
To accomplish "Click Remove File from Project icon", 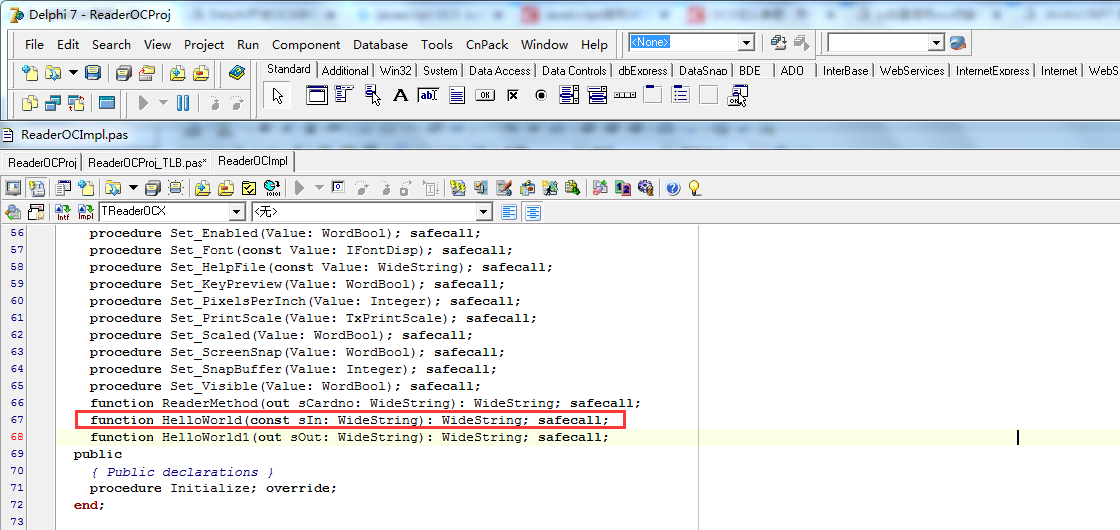I will pyautogui.click(x=201, y=72).
